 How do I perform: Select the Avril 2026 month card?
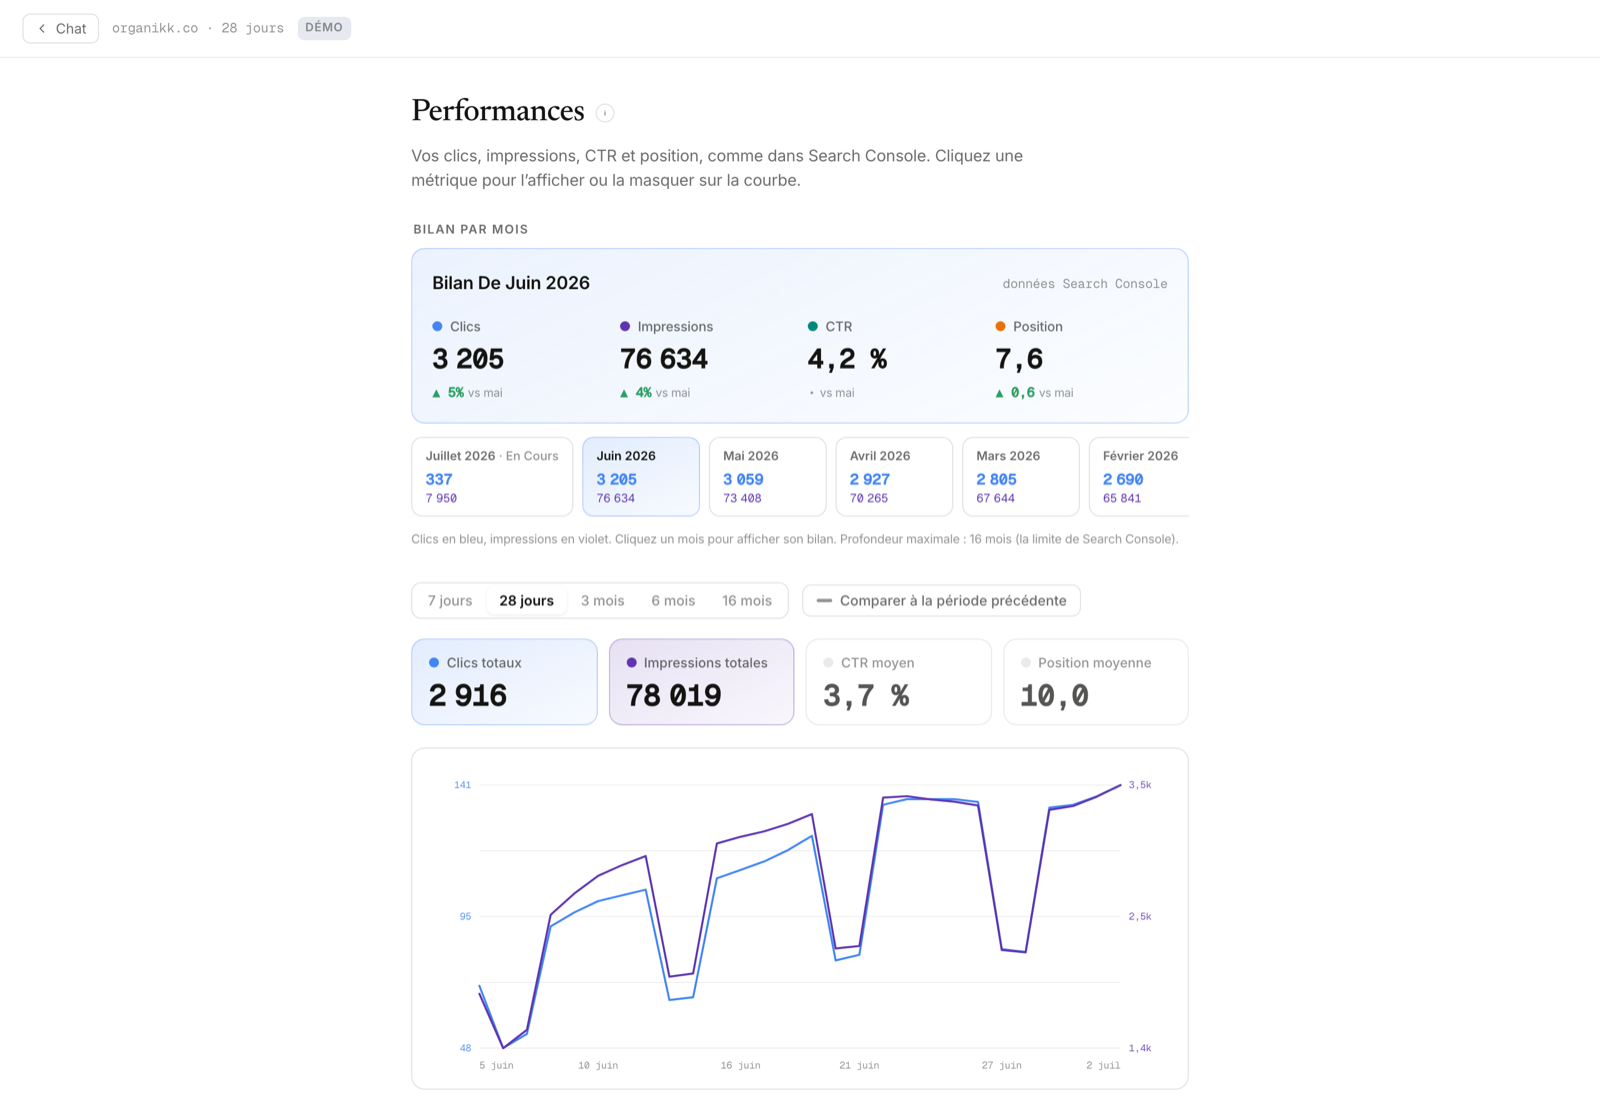point(894,476)
